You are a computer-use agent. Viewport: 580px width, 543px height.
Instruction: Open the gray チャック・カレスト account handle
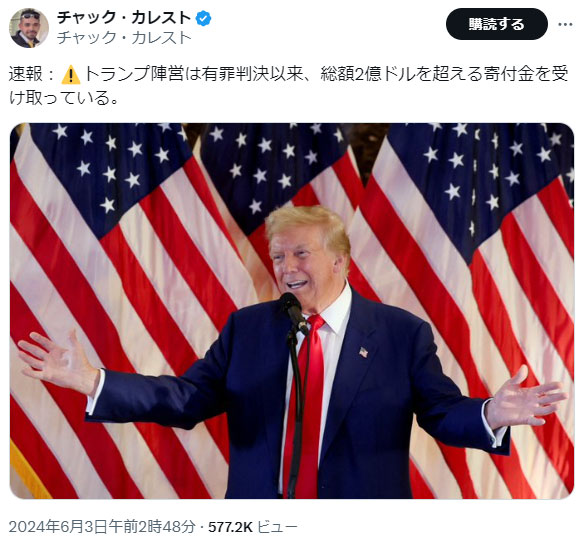[124, 38]
